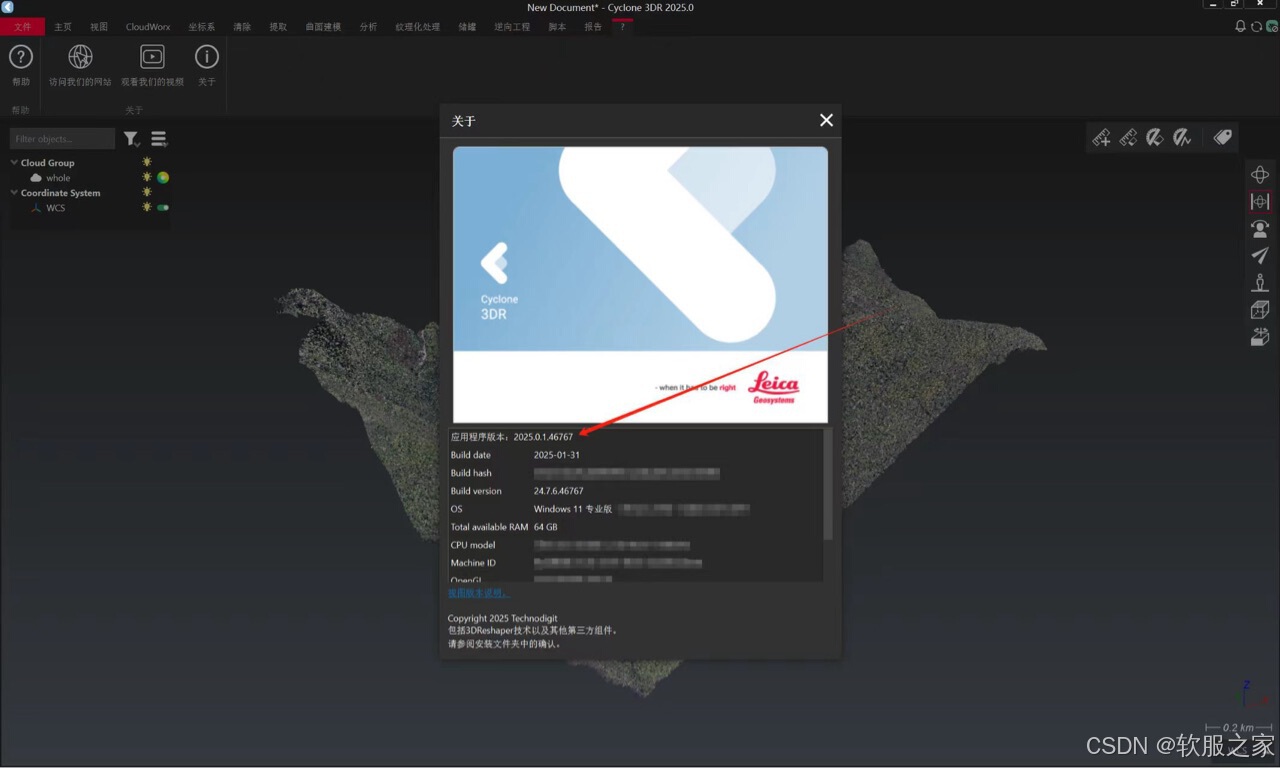Switch to the 提取 ribbon tab

coord(278,27)
